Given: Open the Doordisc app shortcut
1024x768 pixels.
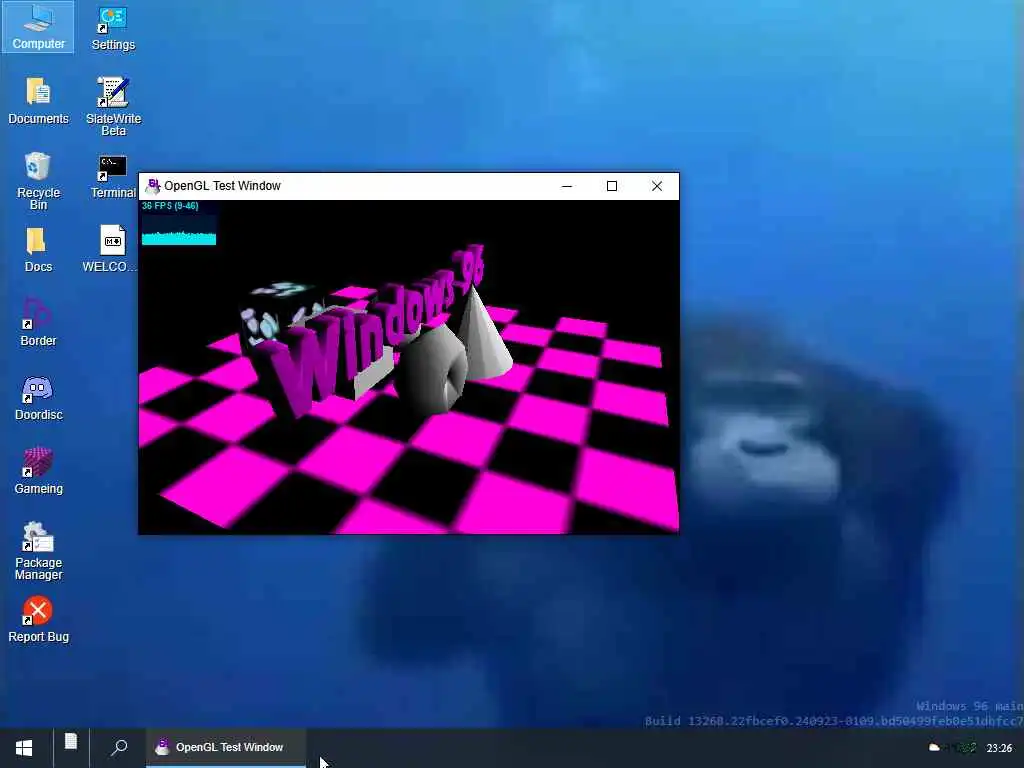Looking at the screenshot, I should (x=38, y=398).
